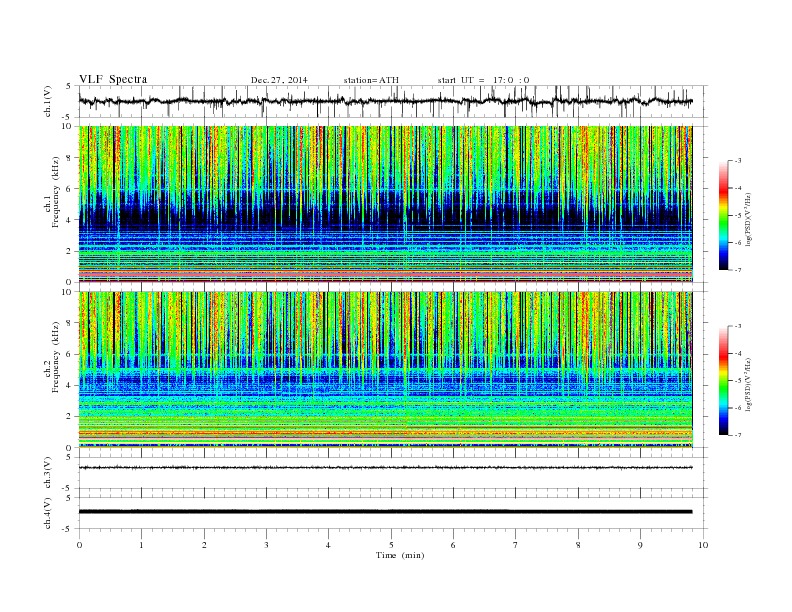Screen dimensions: 792x612
Task: Select the "Dec. 27, 2014" date text
Action: point(279,80)
